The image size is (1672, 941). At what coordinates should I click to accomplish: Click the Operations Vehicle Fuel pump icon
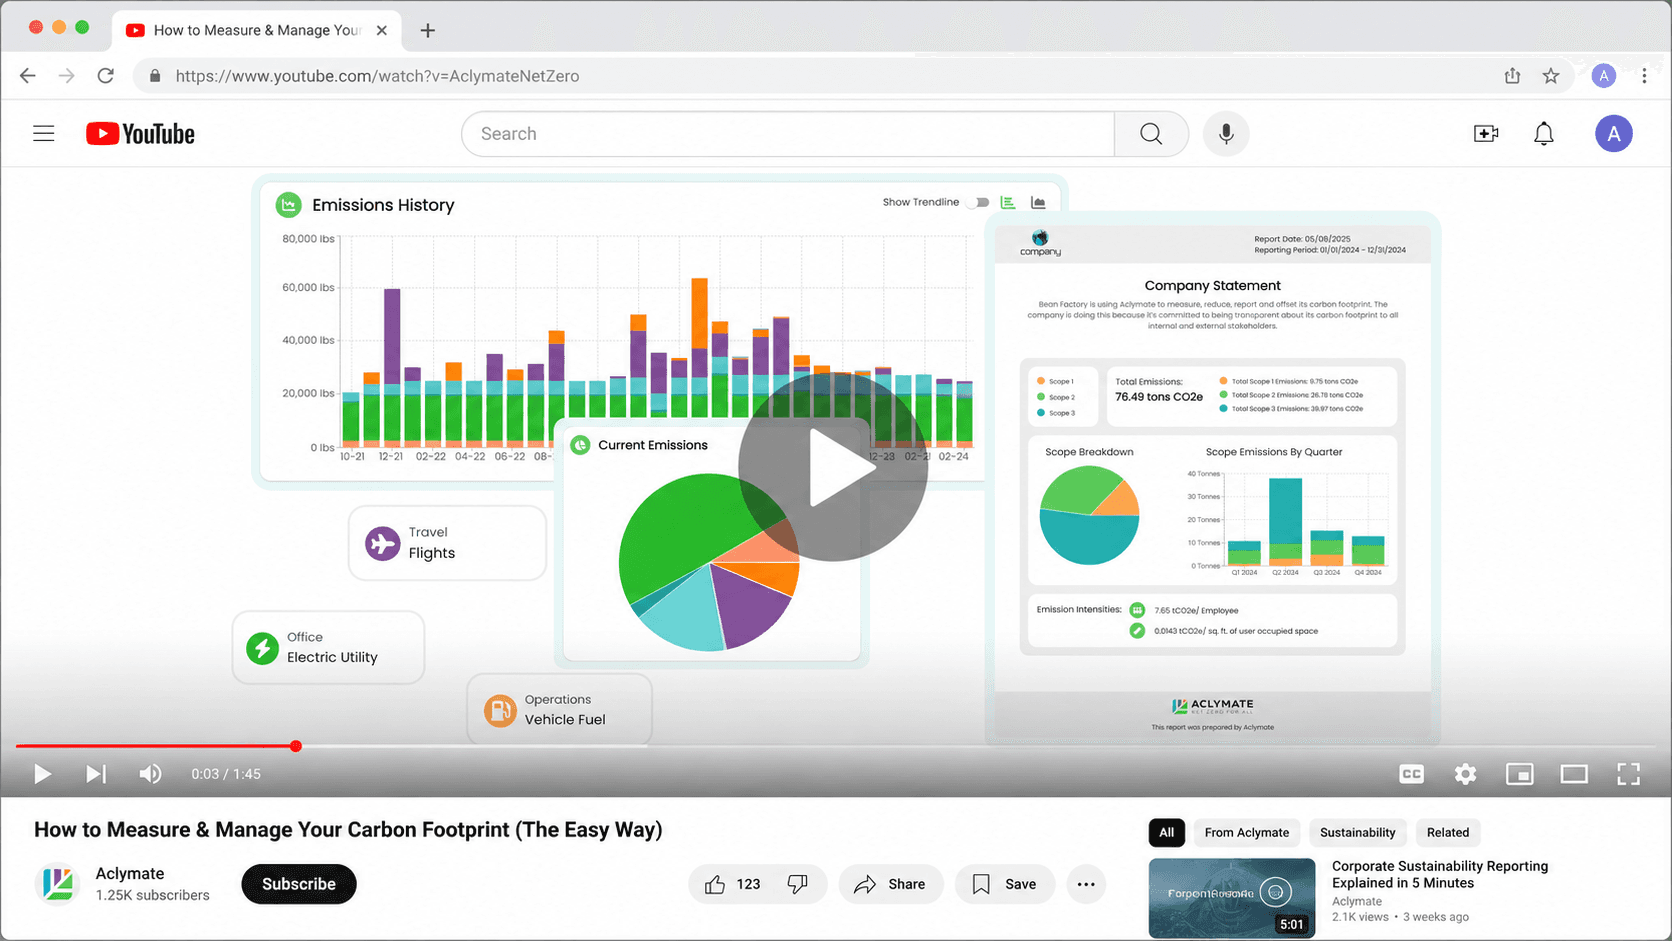(x=500, y=711)
